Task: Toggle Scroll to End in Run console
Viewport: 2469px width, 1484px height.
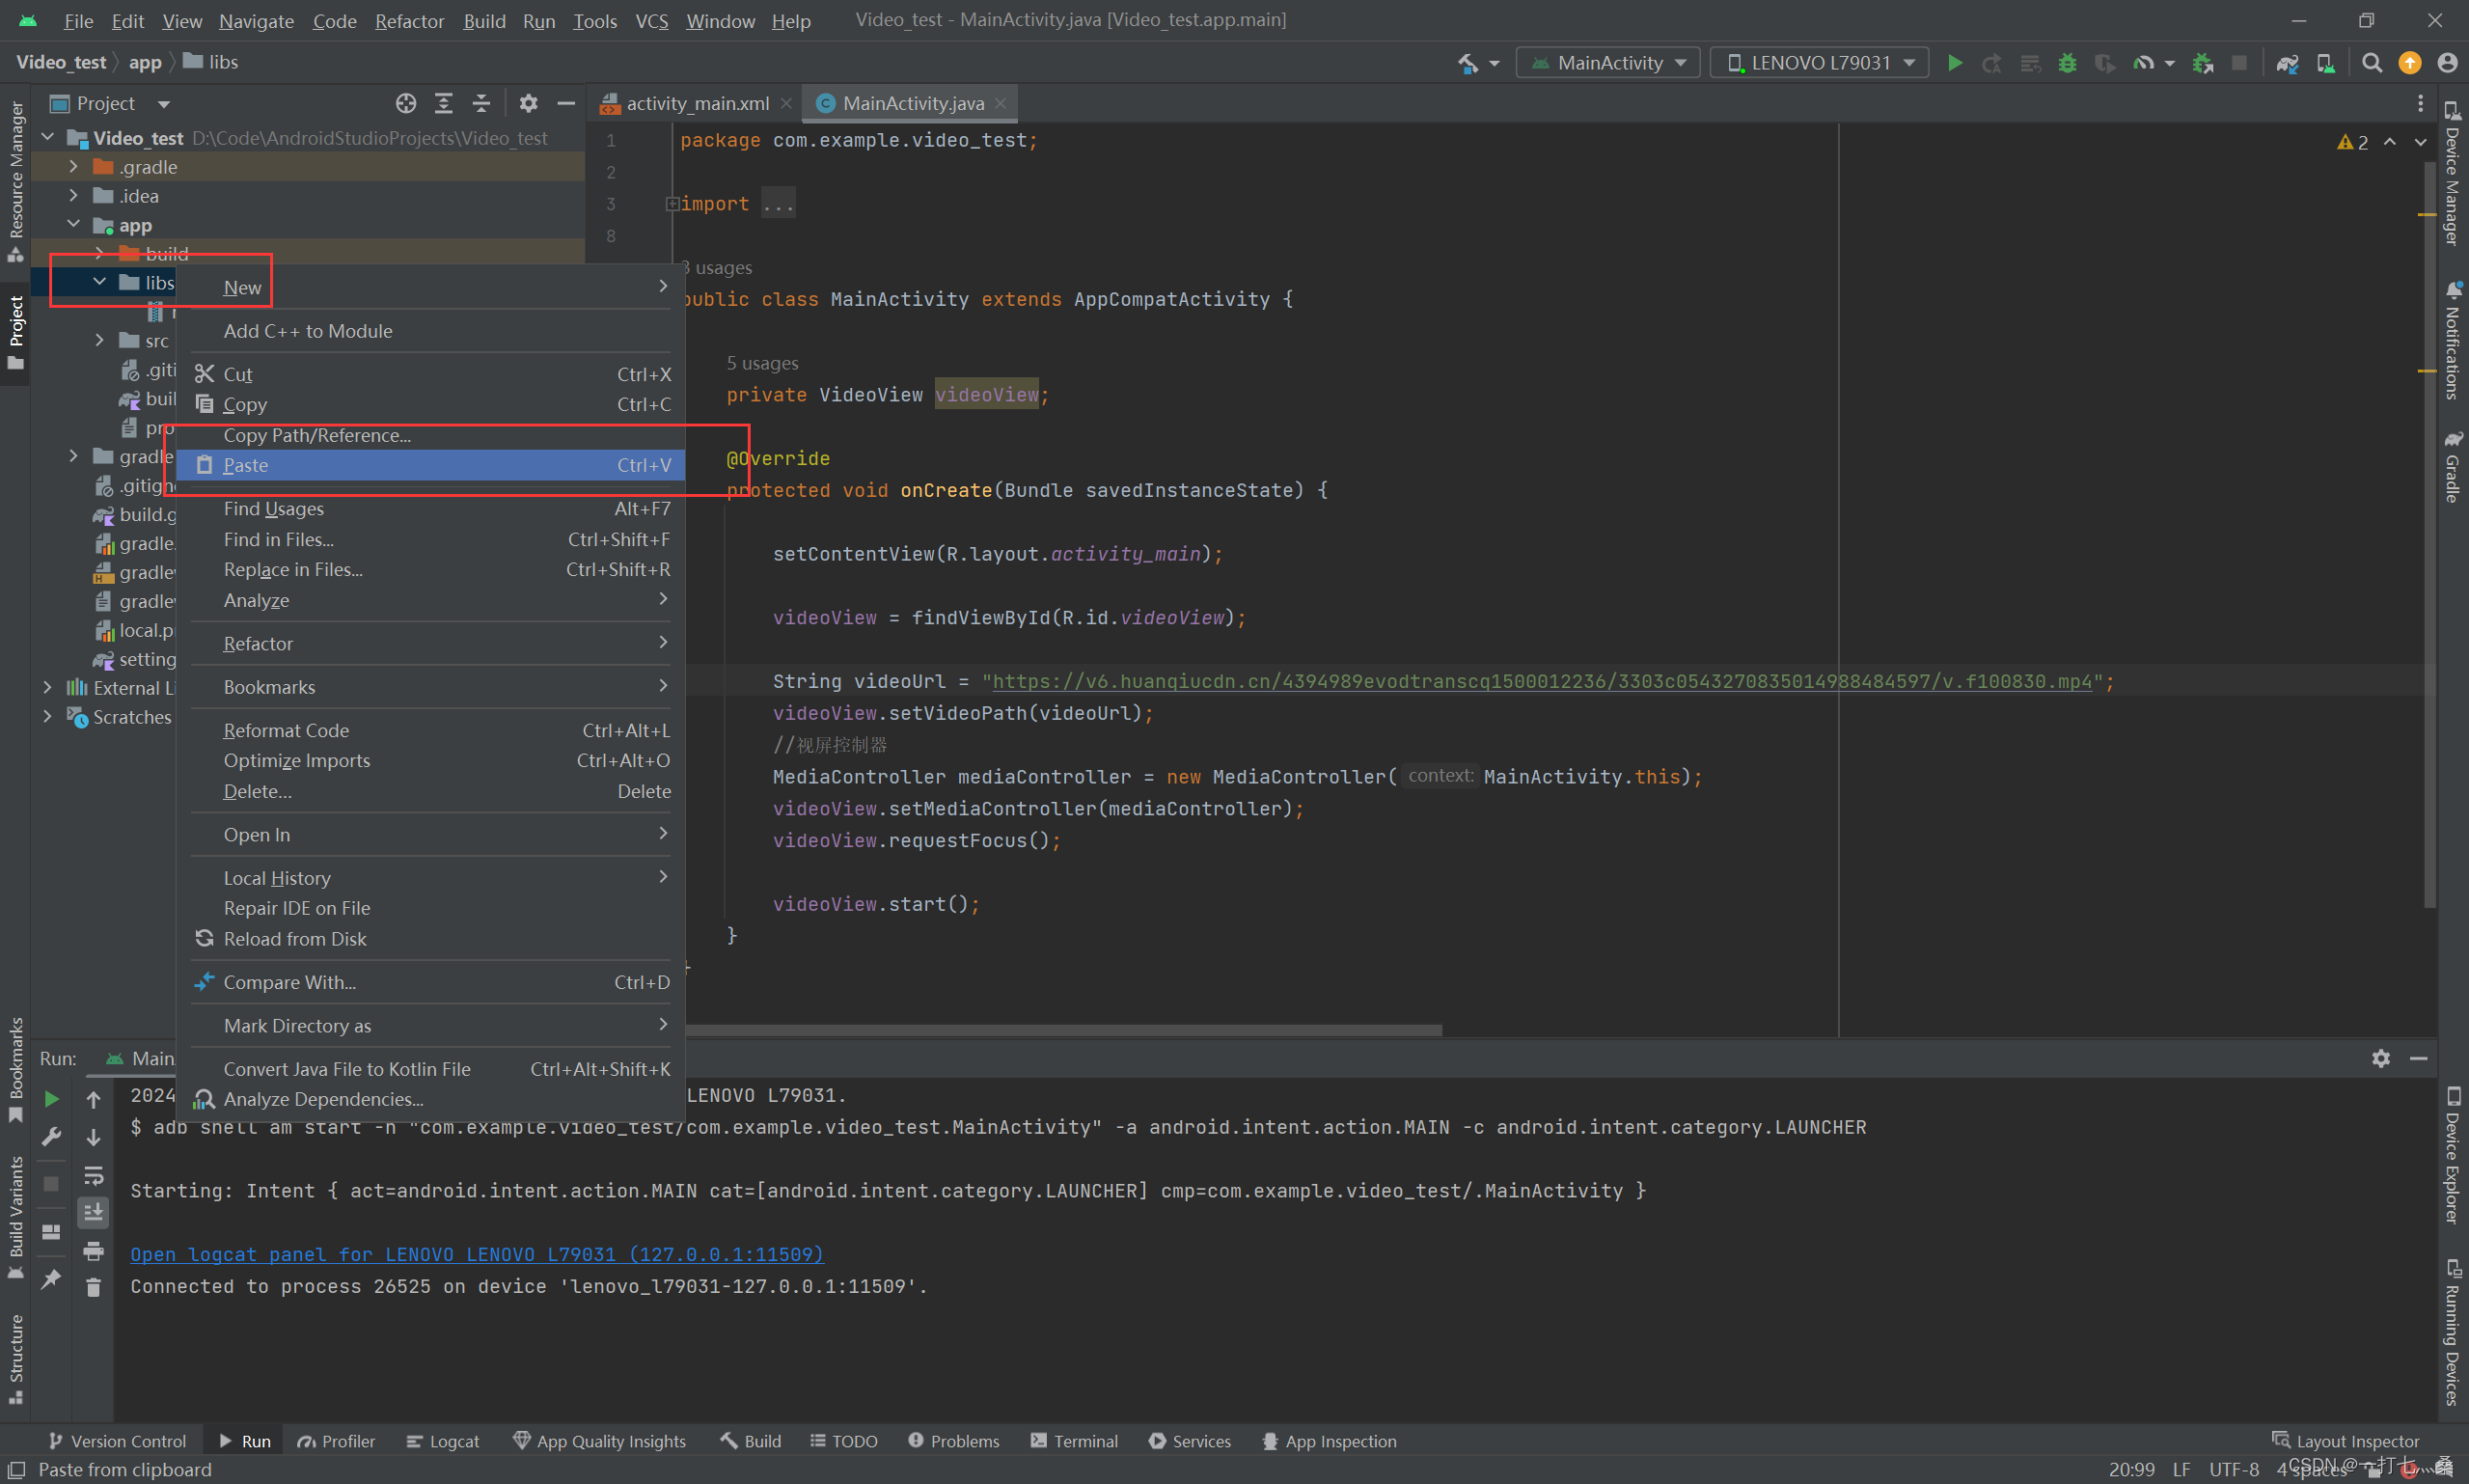Action: tap(93, 1213)
